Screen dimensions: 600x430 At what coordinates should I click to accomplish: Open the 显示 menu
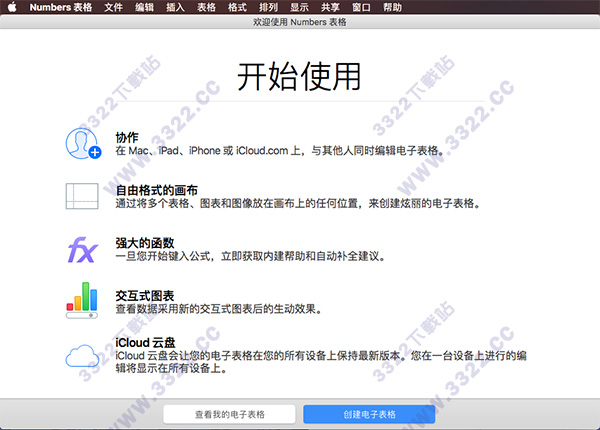(x=299, y=7)
